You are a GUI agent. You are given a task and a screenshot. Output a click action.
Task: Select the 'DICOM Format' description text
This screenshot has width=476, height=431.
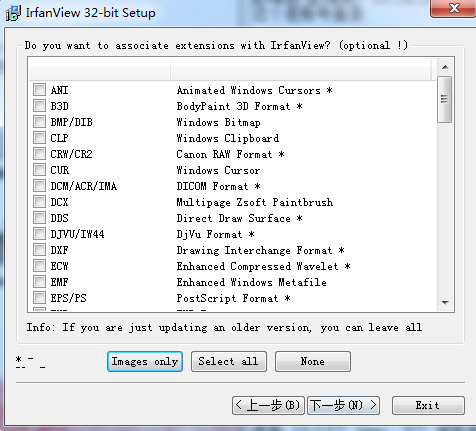point(218,186)
